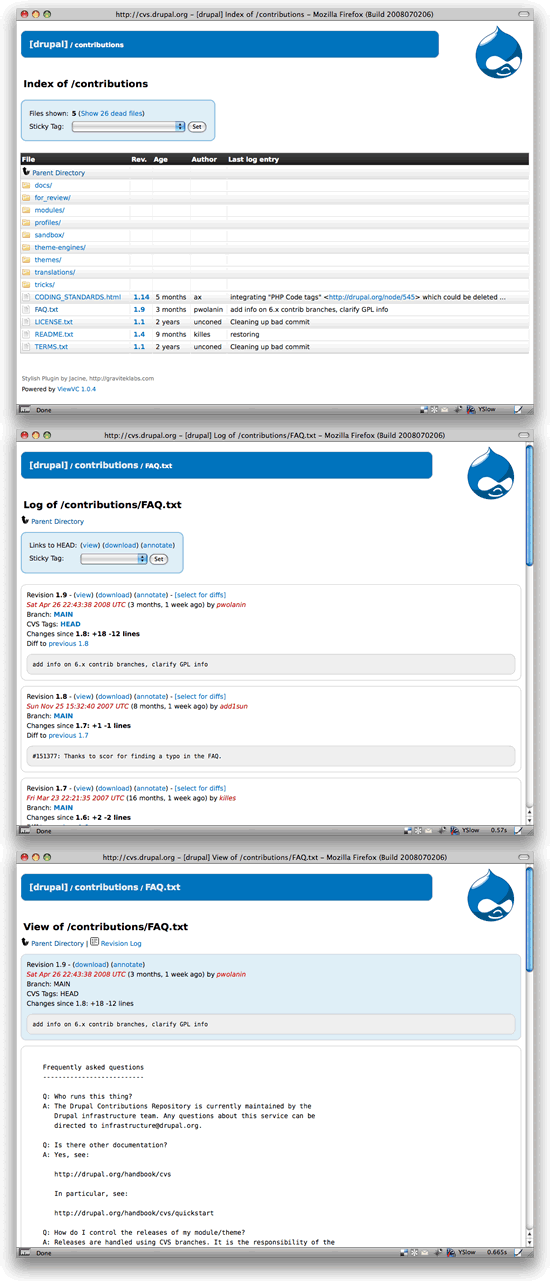Click the folder icon beside modules/
The image size is (550, 1281).
point(27,210)
